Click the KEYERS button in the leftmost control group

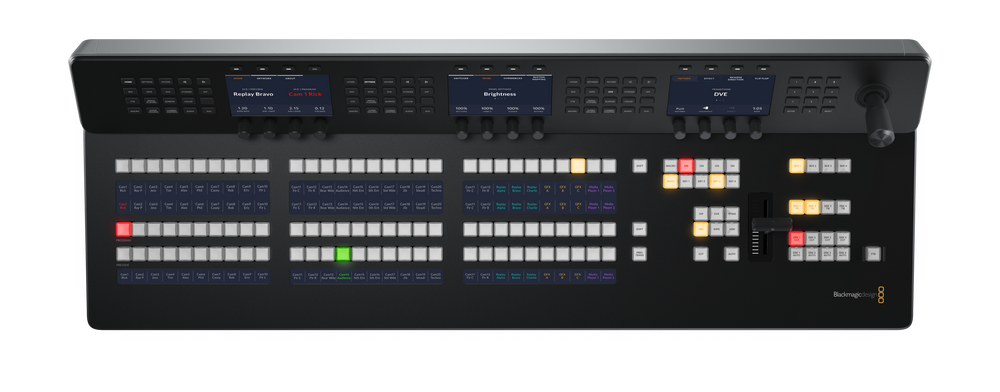click(166, 82)
